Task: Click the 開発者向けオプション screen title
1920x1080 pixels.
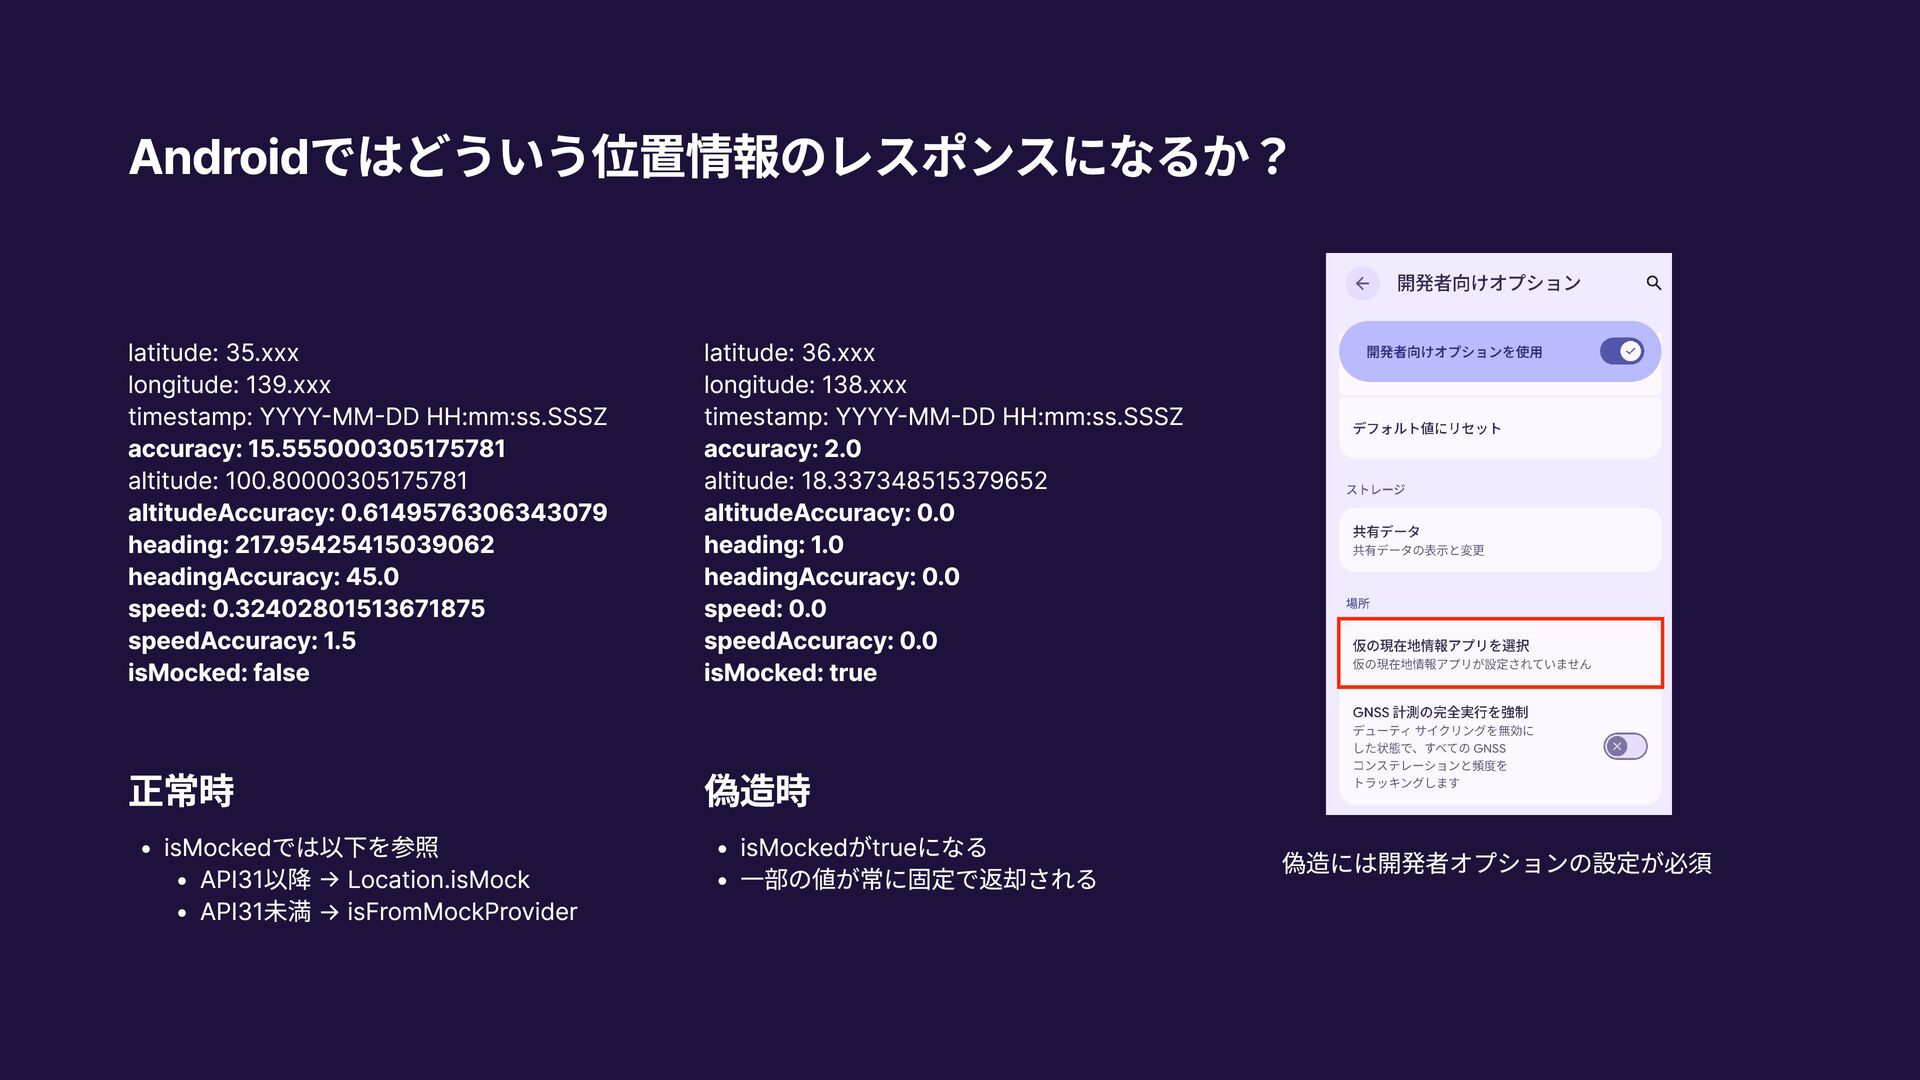Action: click(x=1488, y=284)
